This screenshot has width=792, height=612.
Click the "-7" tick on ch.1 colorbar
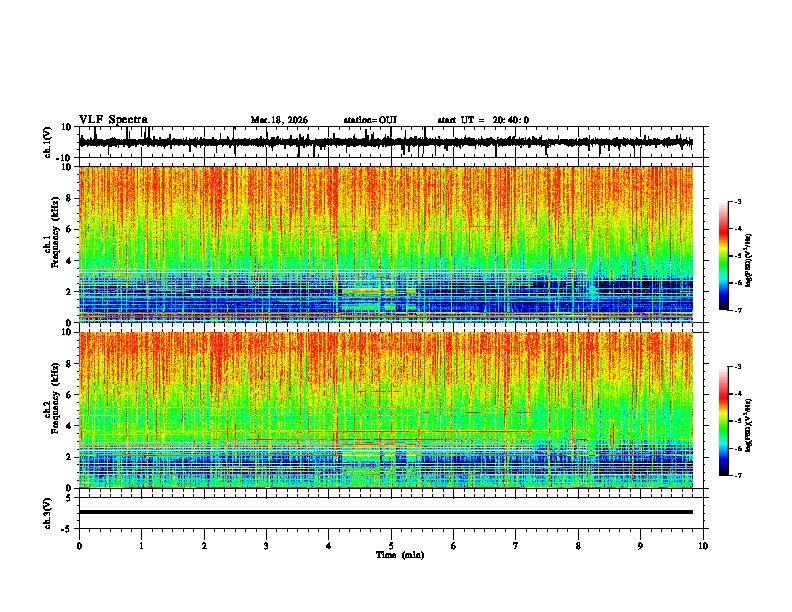pyautogui.click(x=738, y=310)
